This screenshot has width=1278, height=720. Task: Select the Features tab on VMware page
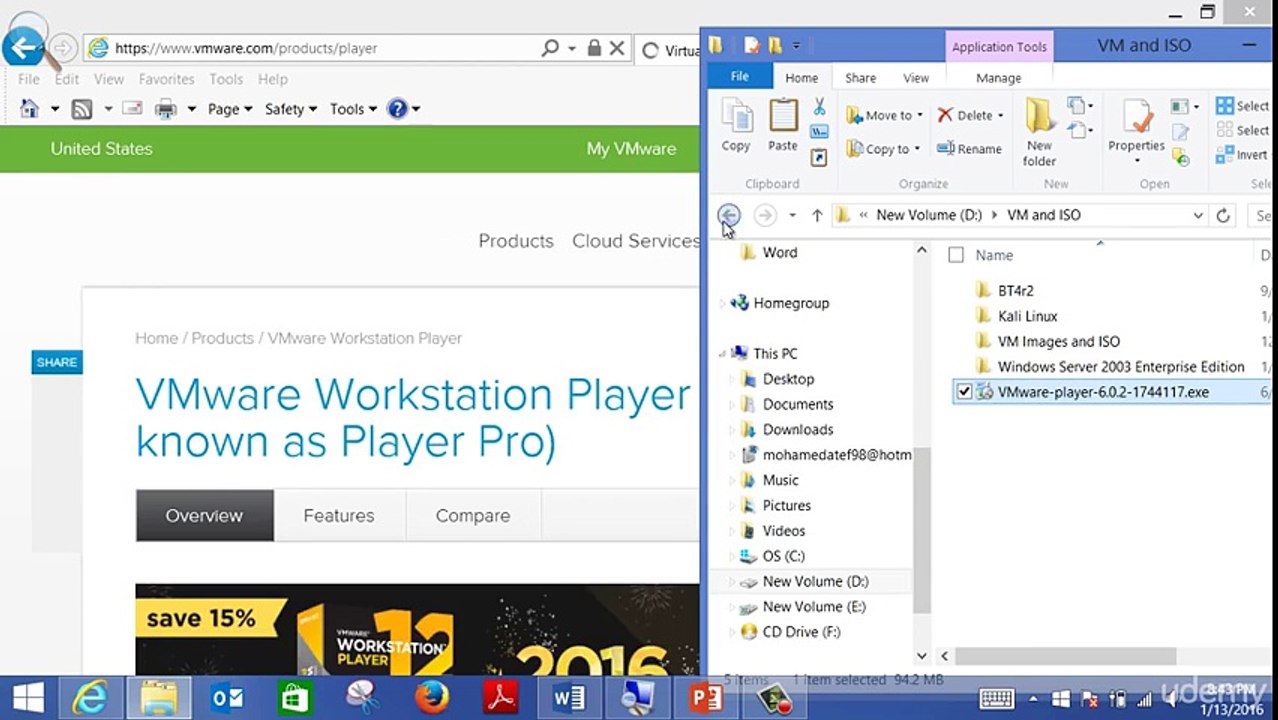(x=339, y=516)
